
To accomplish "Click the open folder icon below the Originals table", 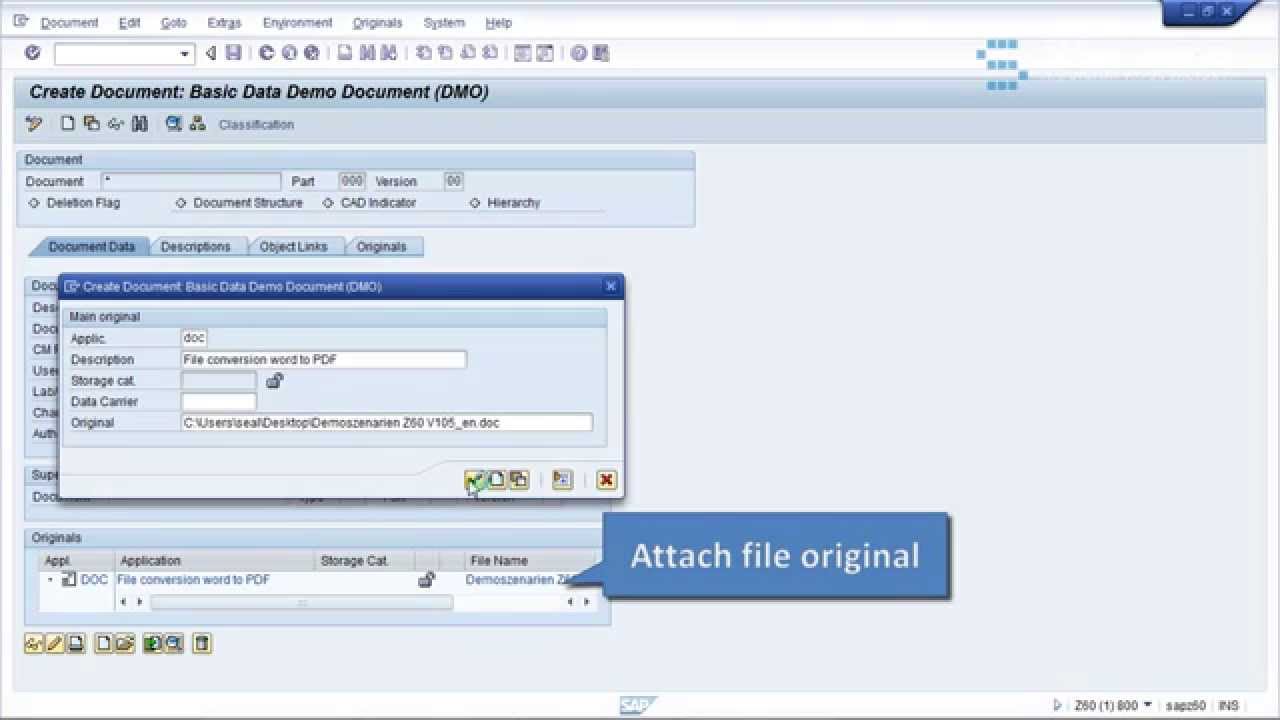I will tap(124, 643).
